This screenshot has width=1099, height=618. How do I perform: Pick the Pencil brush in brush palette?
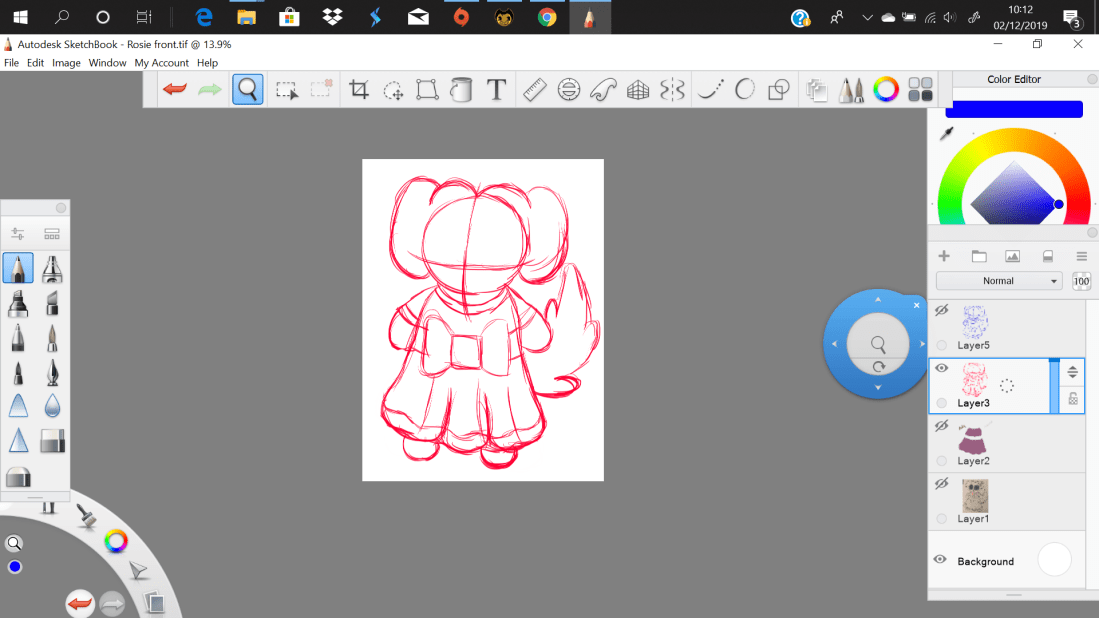click(18, 268)
